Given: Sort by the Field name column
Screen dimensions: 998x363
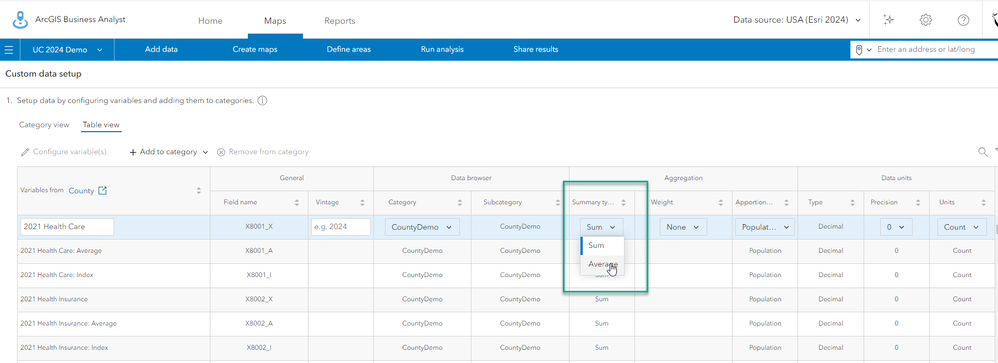Looking at the screenshot, I should pyautogui.click(x=297, y=203).
